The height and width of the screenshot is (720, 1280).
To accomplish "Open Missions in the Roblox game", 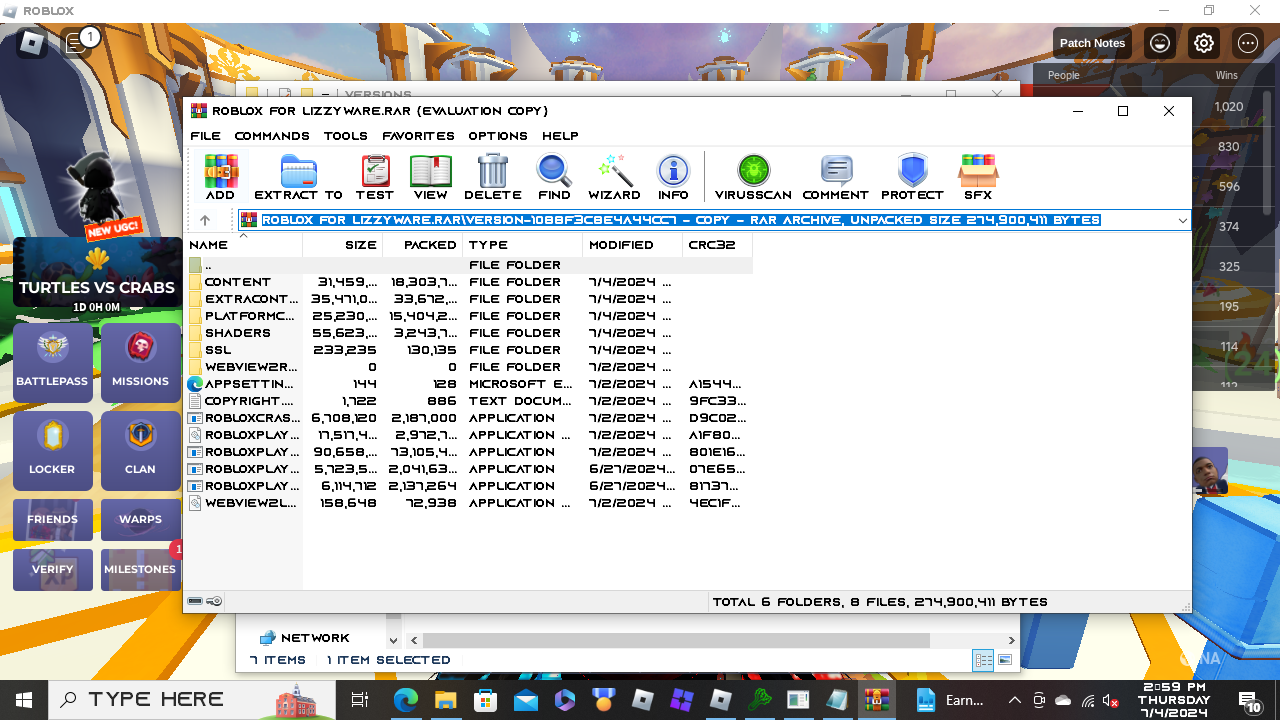I will coord(140,363).
